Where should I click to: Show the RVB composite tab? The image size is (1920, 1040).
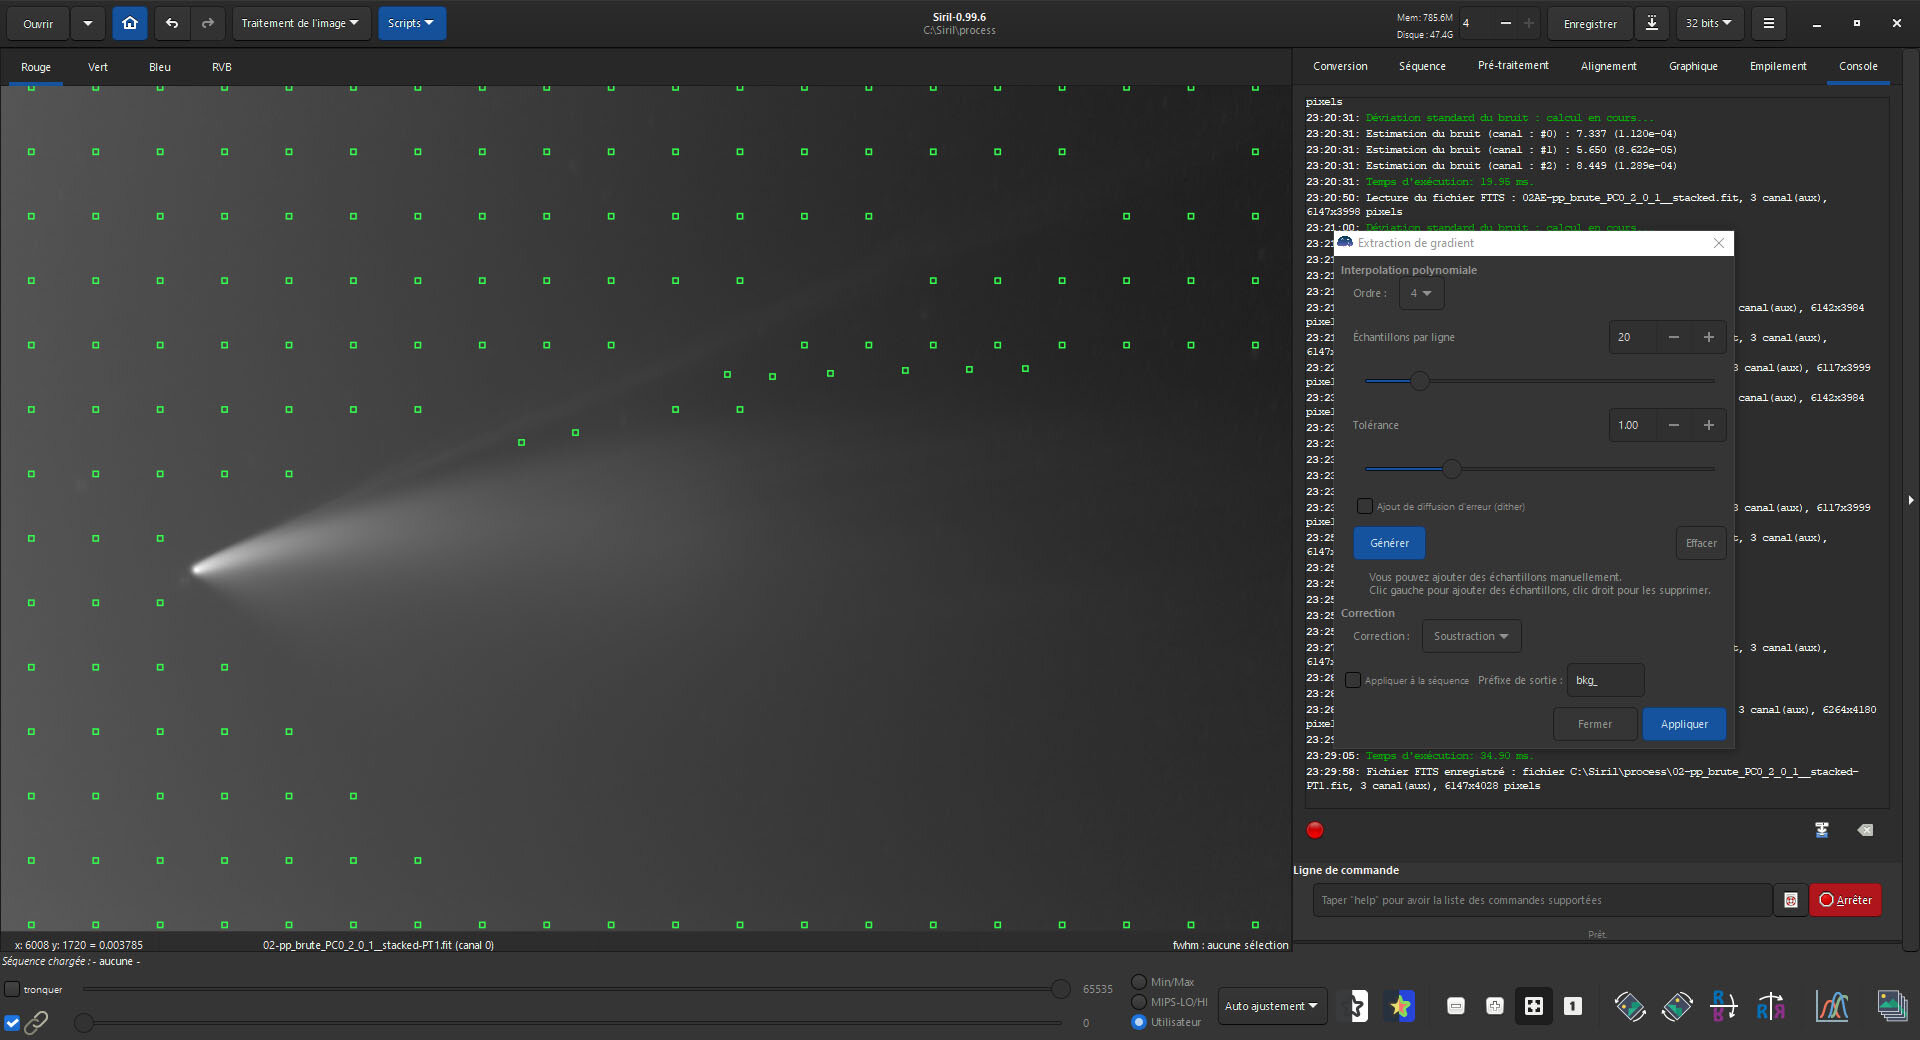click(222, 67)
